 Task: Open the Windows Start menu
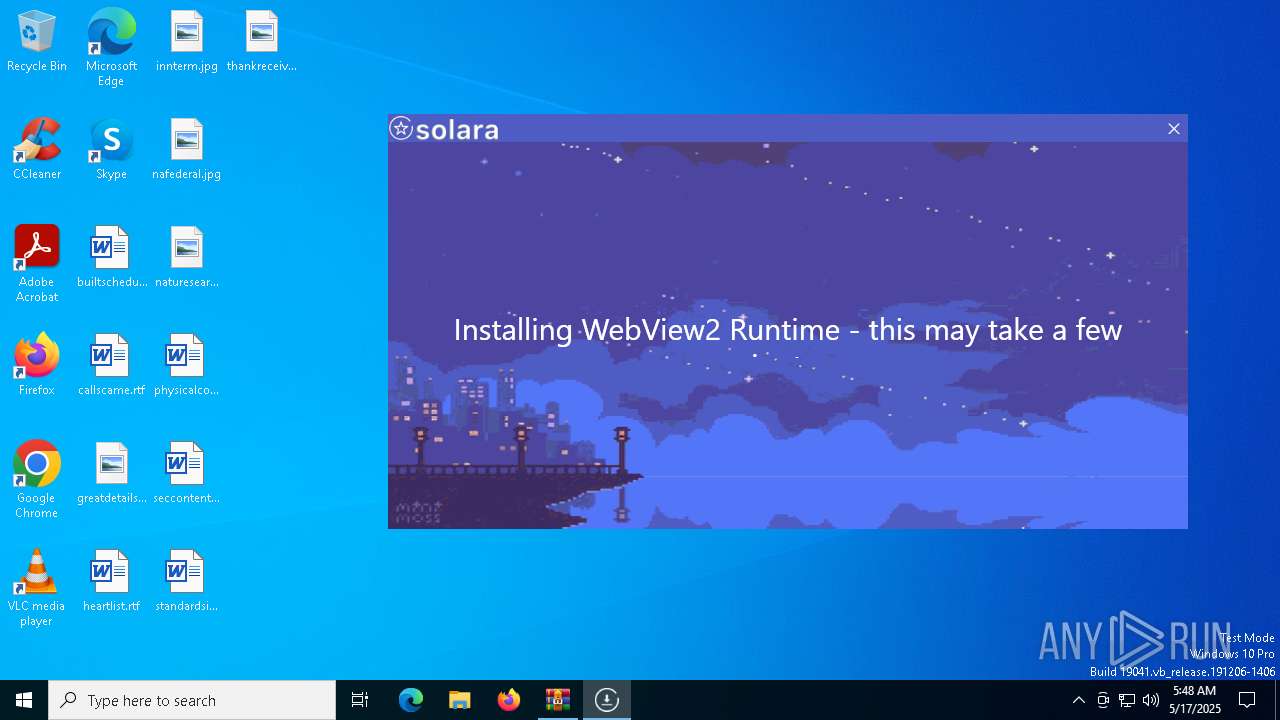click(24, 700)
